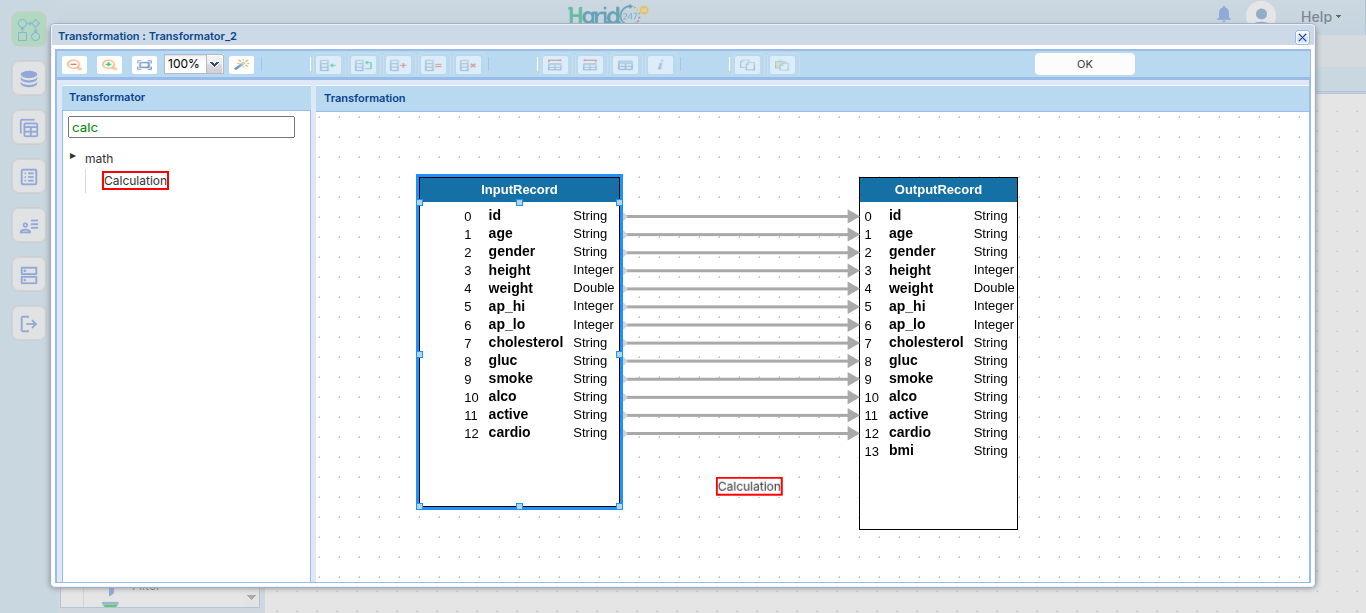This screenshot has height=613, width=1366.
Task: Open the workflow designer sidebar icon
Action: (29, 28)
